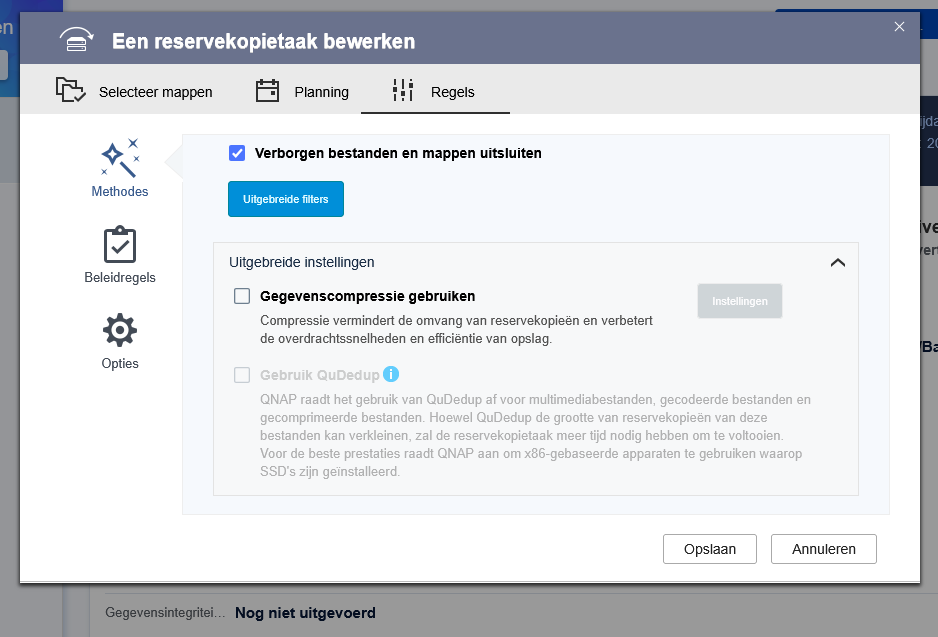Click the Uitgebreide filters button

pyautogui.click(x=286, y=199)
